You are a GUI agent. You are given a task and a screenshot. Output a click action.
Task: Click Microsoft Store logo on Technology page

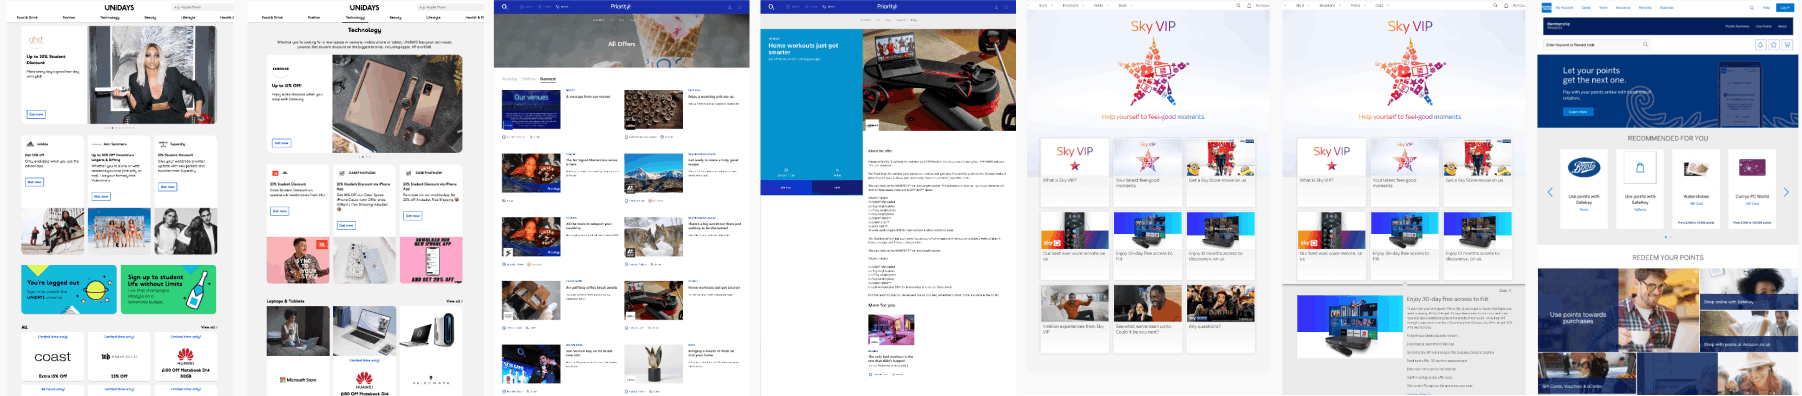click(298, 380)
